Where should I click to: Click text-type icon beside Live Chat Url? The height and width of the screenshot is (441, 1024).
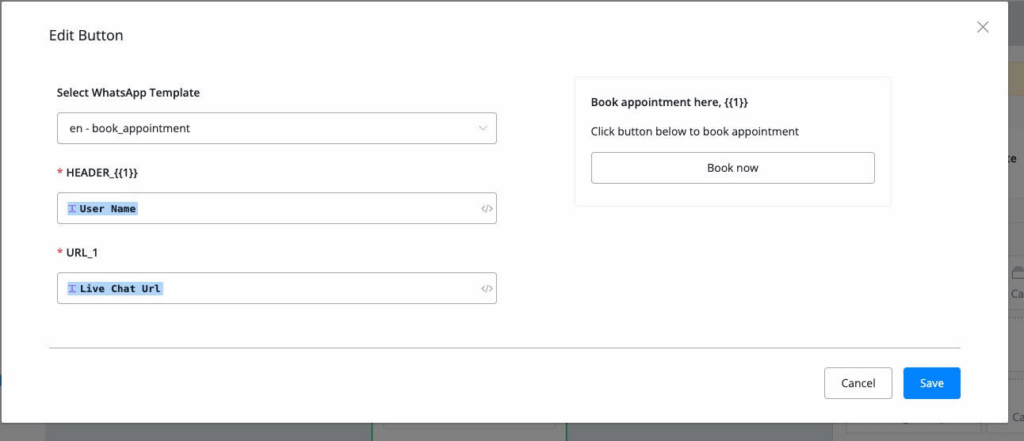click(x=72, y=289)
